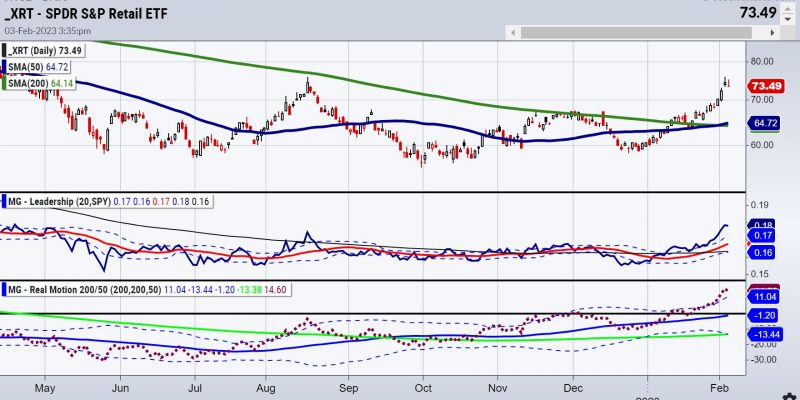Click the 11.04 Real Motion value tag

tap(764, 296)
